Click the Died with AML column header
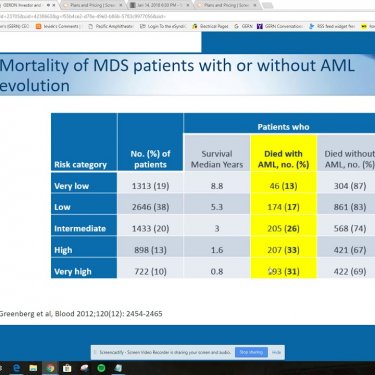The width and height of the screenshot is (375, 375). point(283,153)
